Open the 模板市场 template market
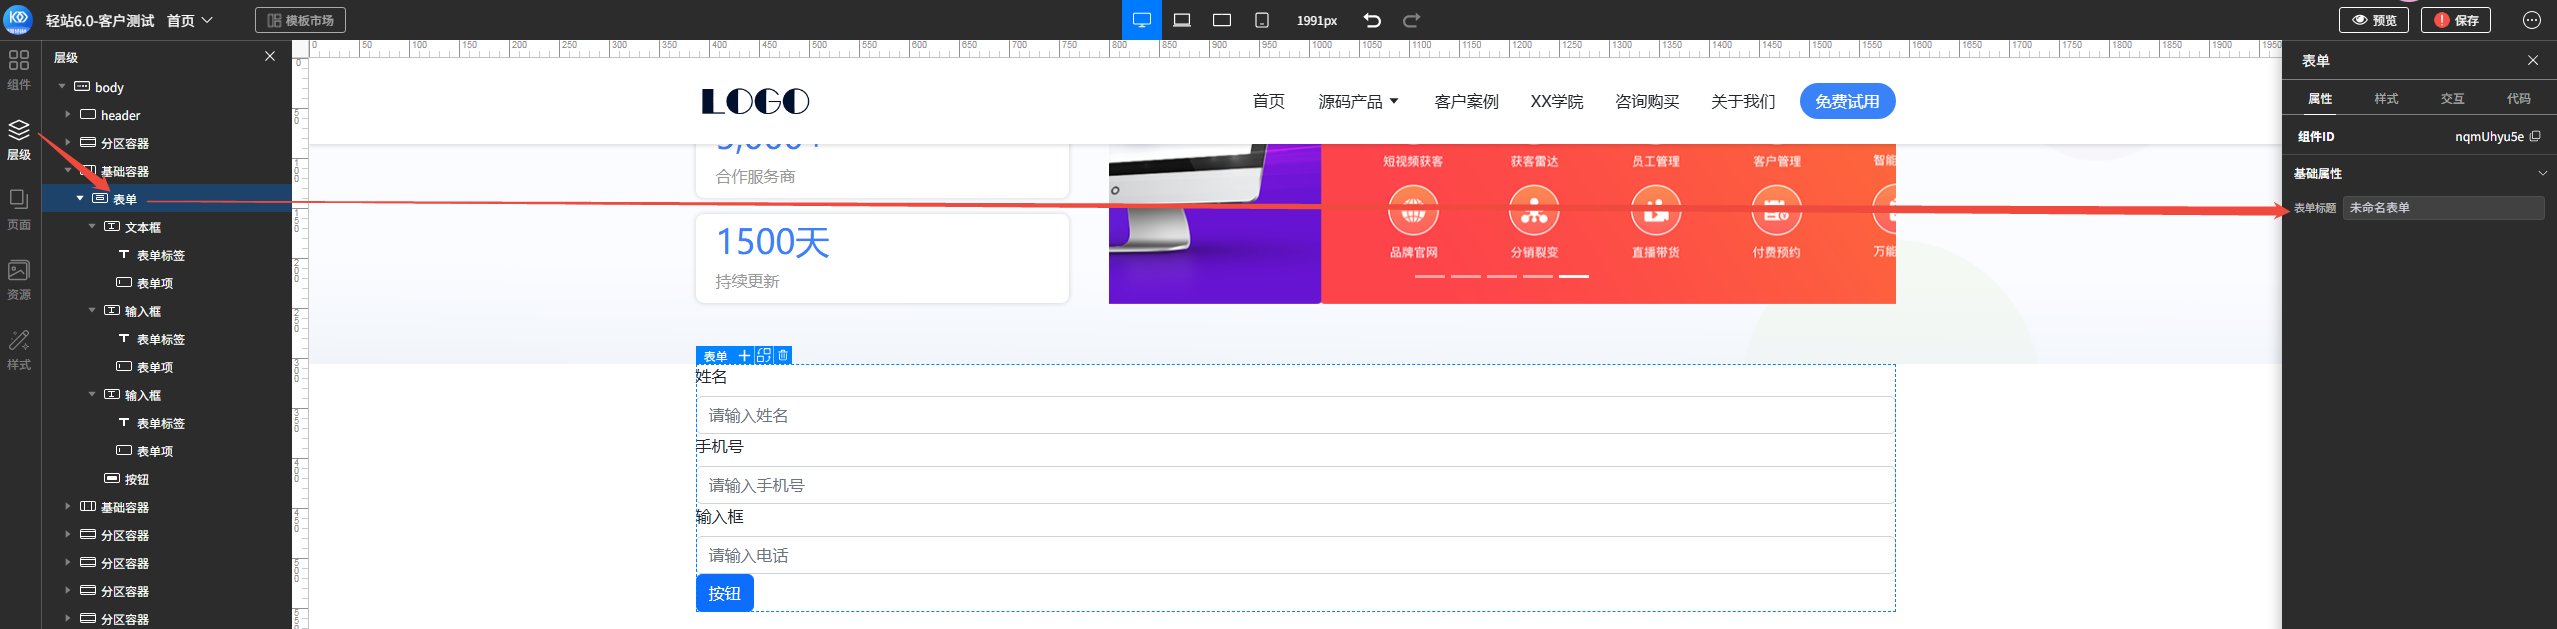The image size is (2557, 629). tap(300, 20)
